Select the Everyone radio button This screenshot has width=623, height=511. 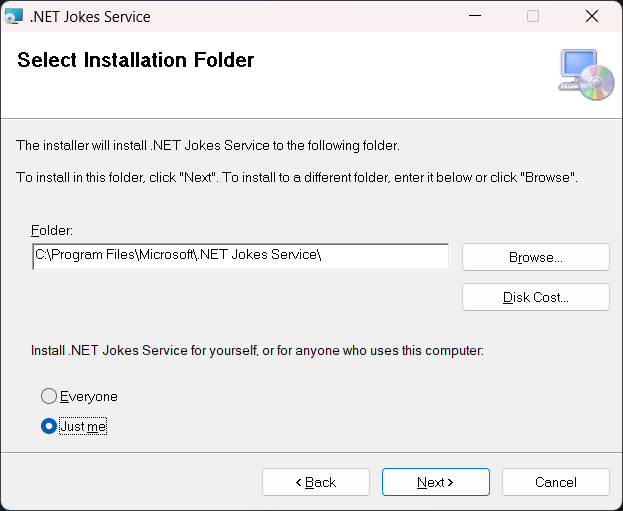pos(49,396)
